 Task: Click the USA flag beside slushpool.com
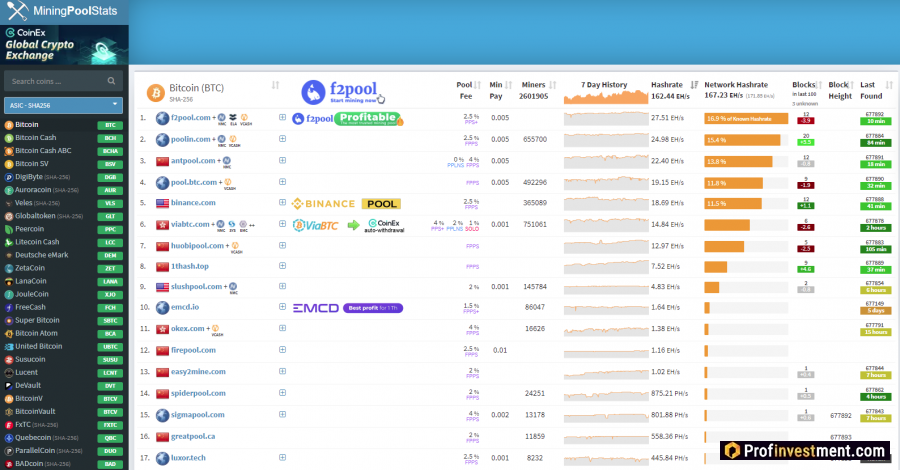[x=162, y=287]
